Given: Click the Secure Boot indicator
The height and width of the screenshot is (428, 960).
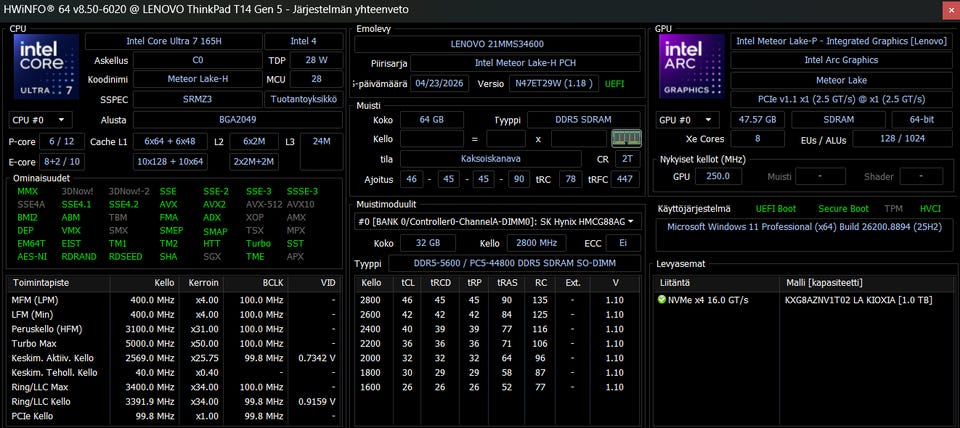Looking at the screenshot, I should pos(844,209).
